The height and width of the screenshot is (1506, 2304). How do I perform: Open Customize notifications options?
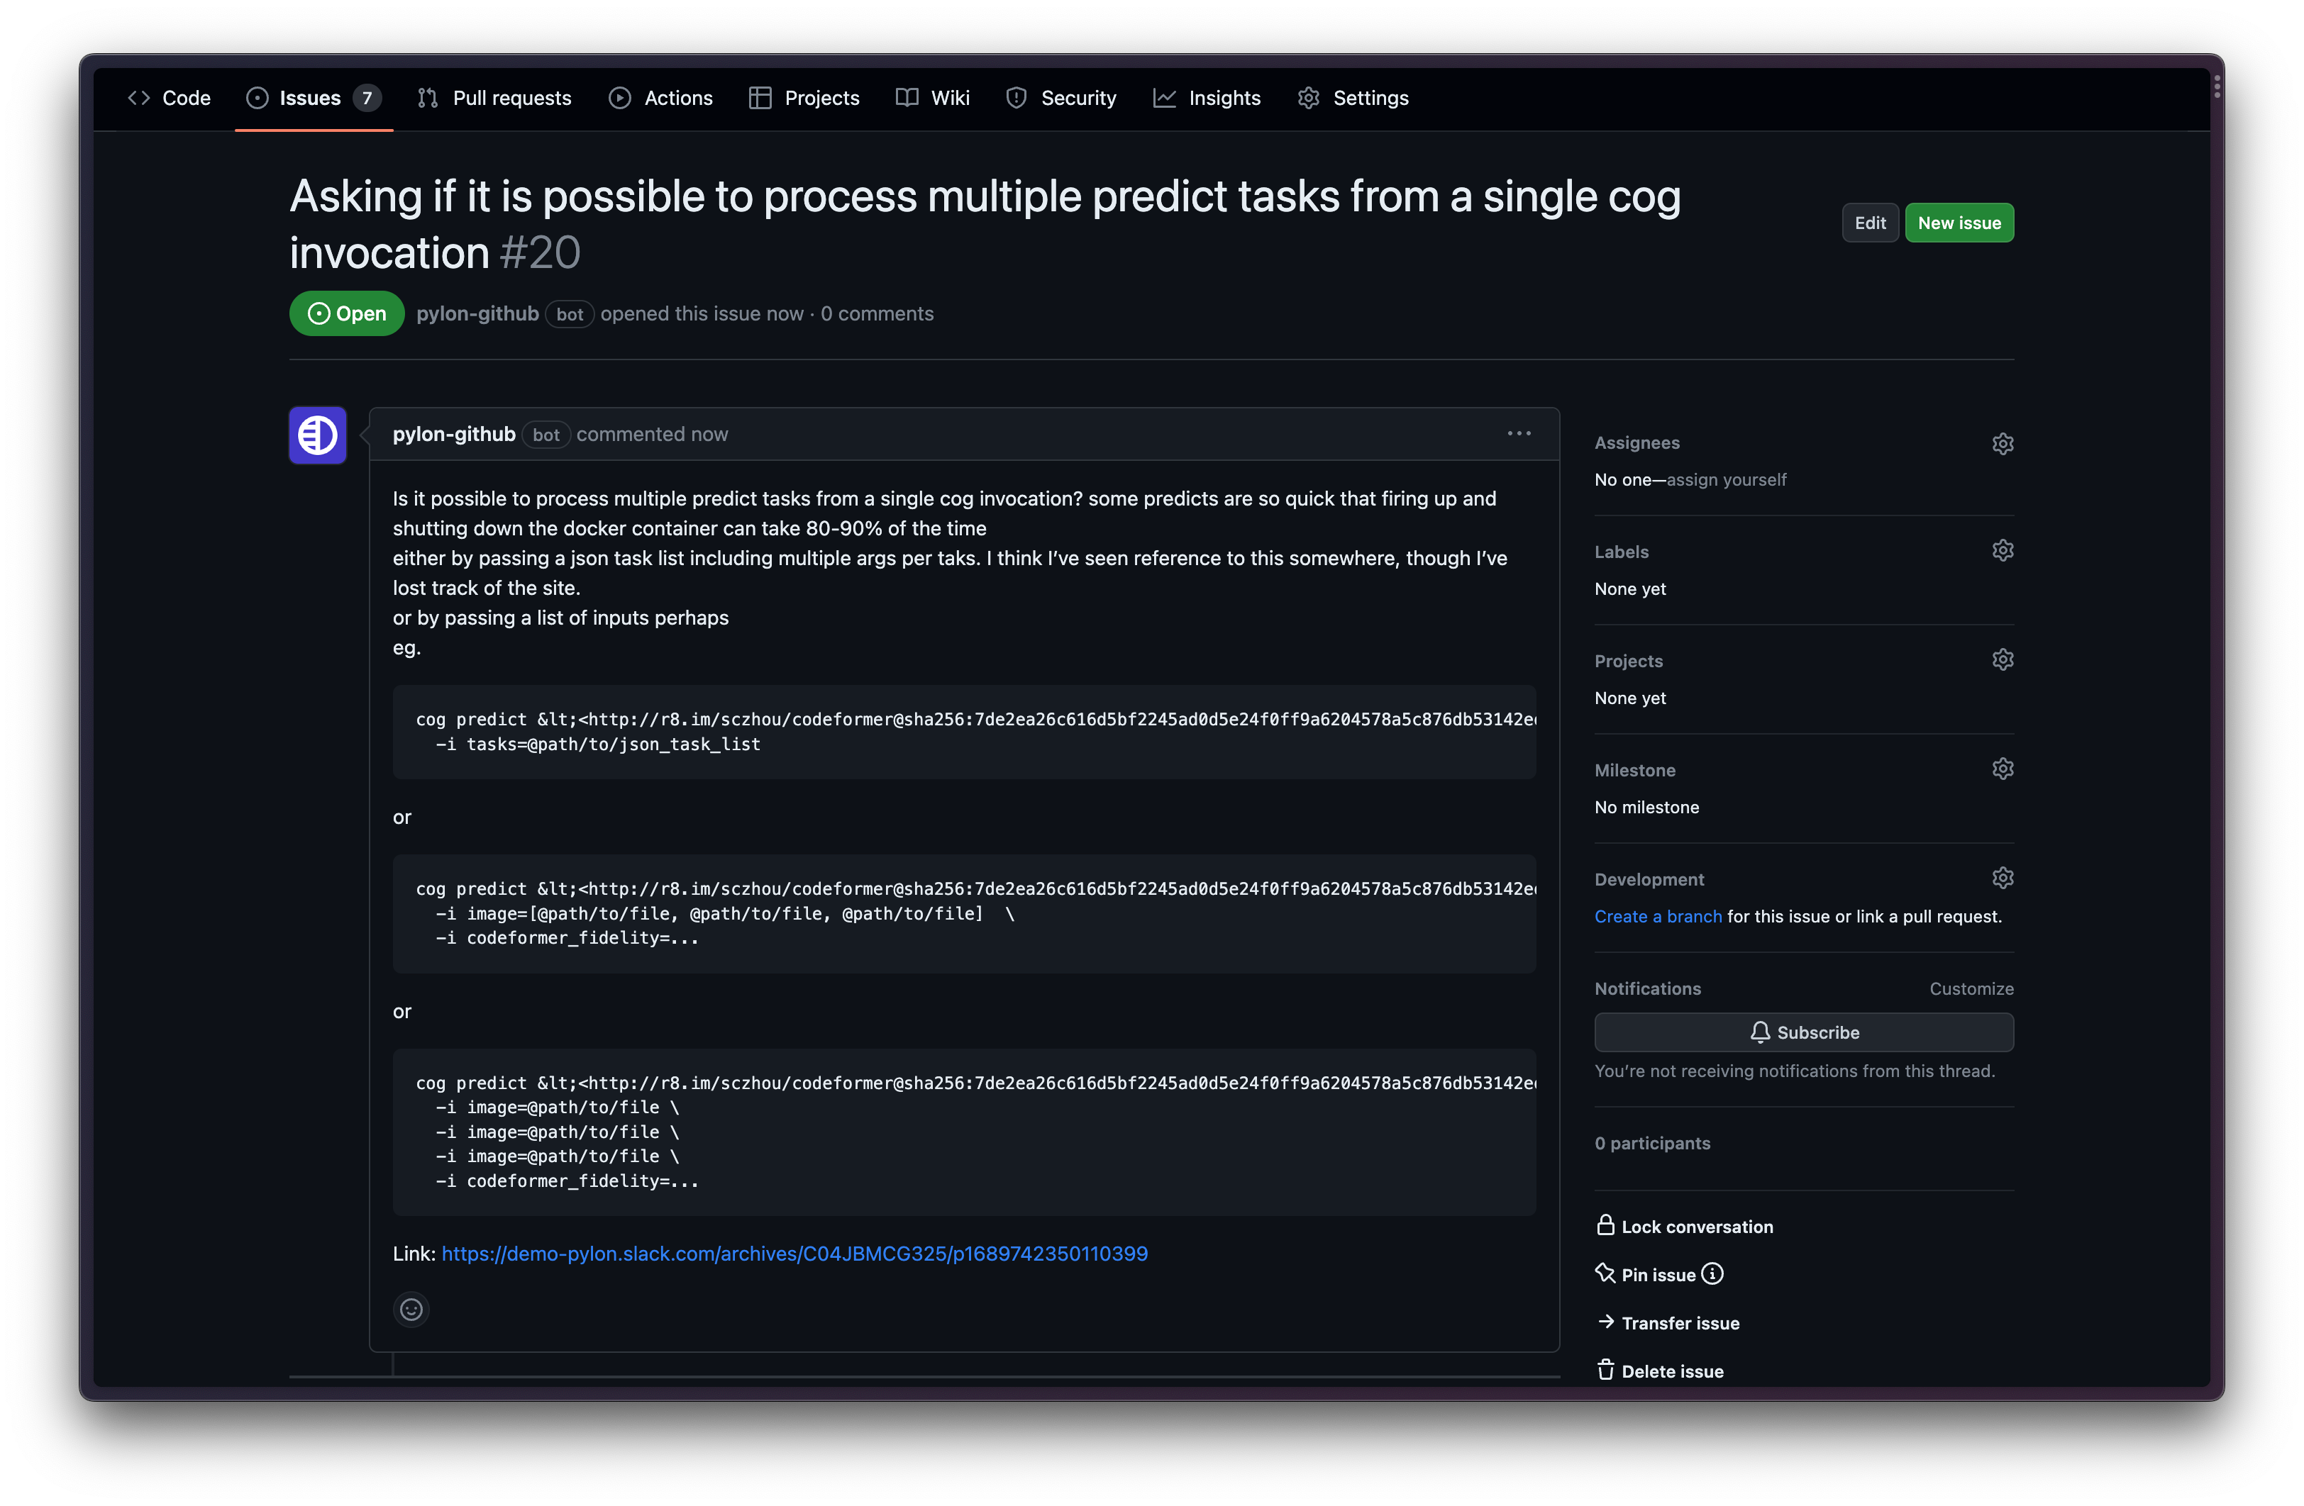(x=1970, y=988)
